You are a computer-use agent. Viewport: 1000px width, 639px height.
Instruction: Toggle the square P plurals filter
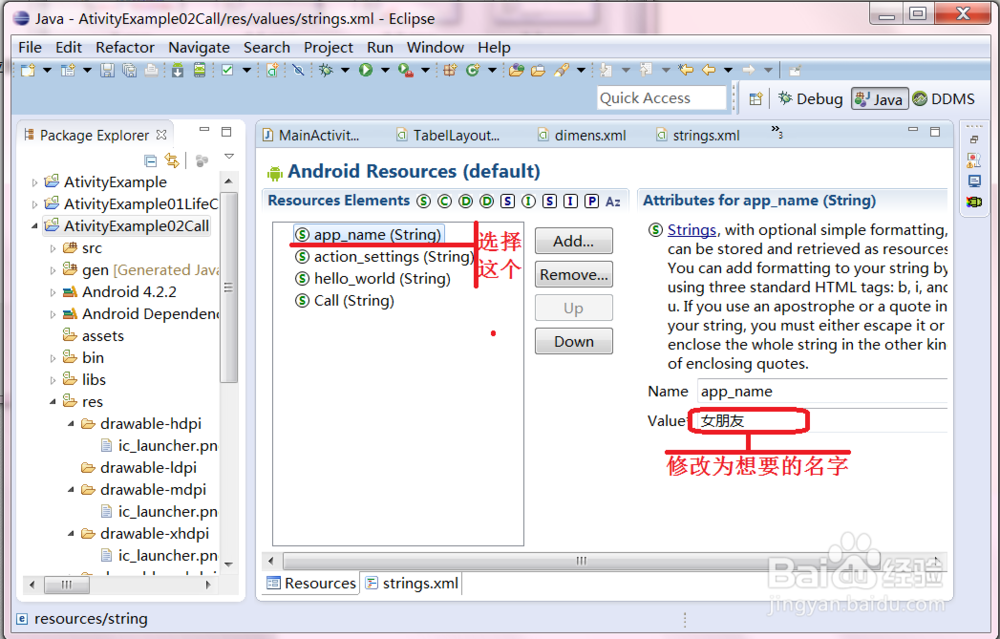(x=592, y=202)
